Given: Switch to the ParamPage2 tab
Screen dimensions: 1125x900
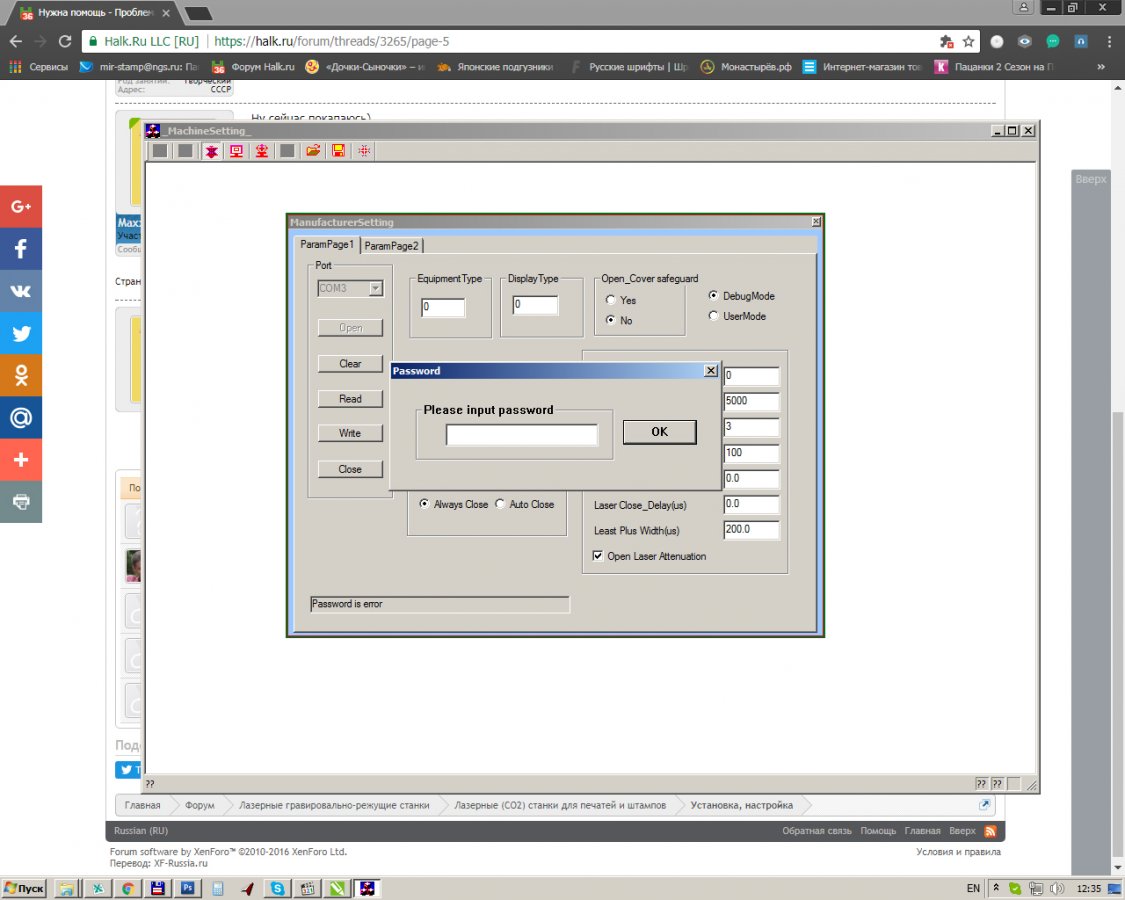Looking at the screenshot, I should tap(392, 246).
